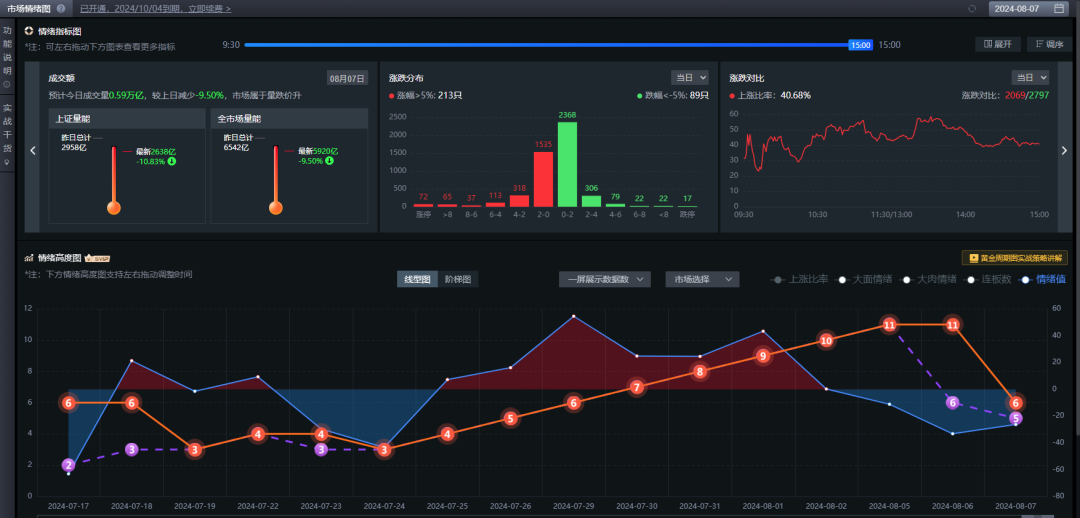Click the 2024-07-29 x-axis date label
This screenshot has width=1080, height=518.
[574, 506]
